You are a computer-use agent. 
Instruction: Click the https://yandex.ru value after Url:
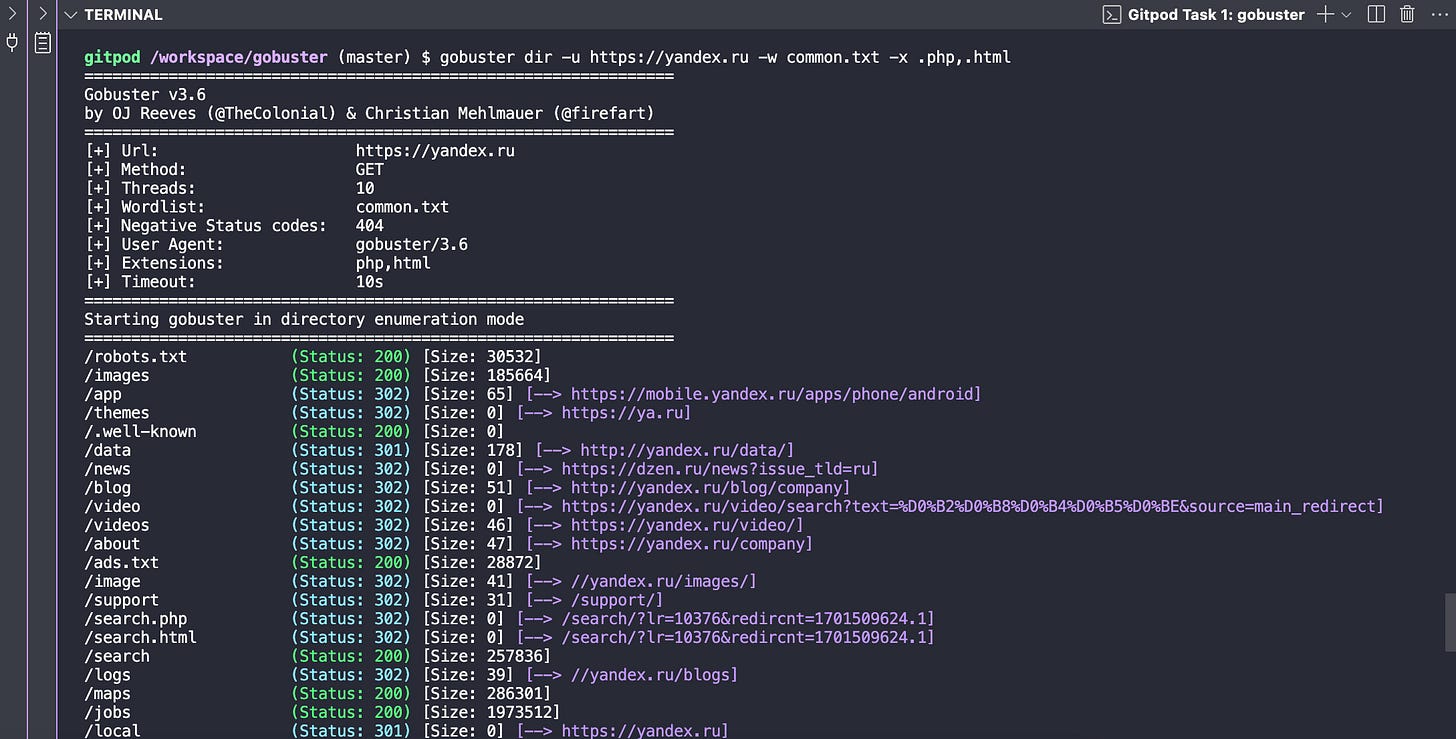pyautogui.click(x=435, y=151)
